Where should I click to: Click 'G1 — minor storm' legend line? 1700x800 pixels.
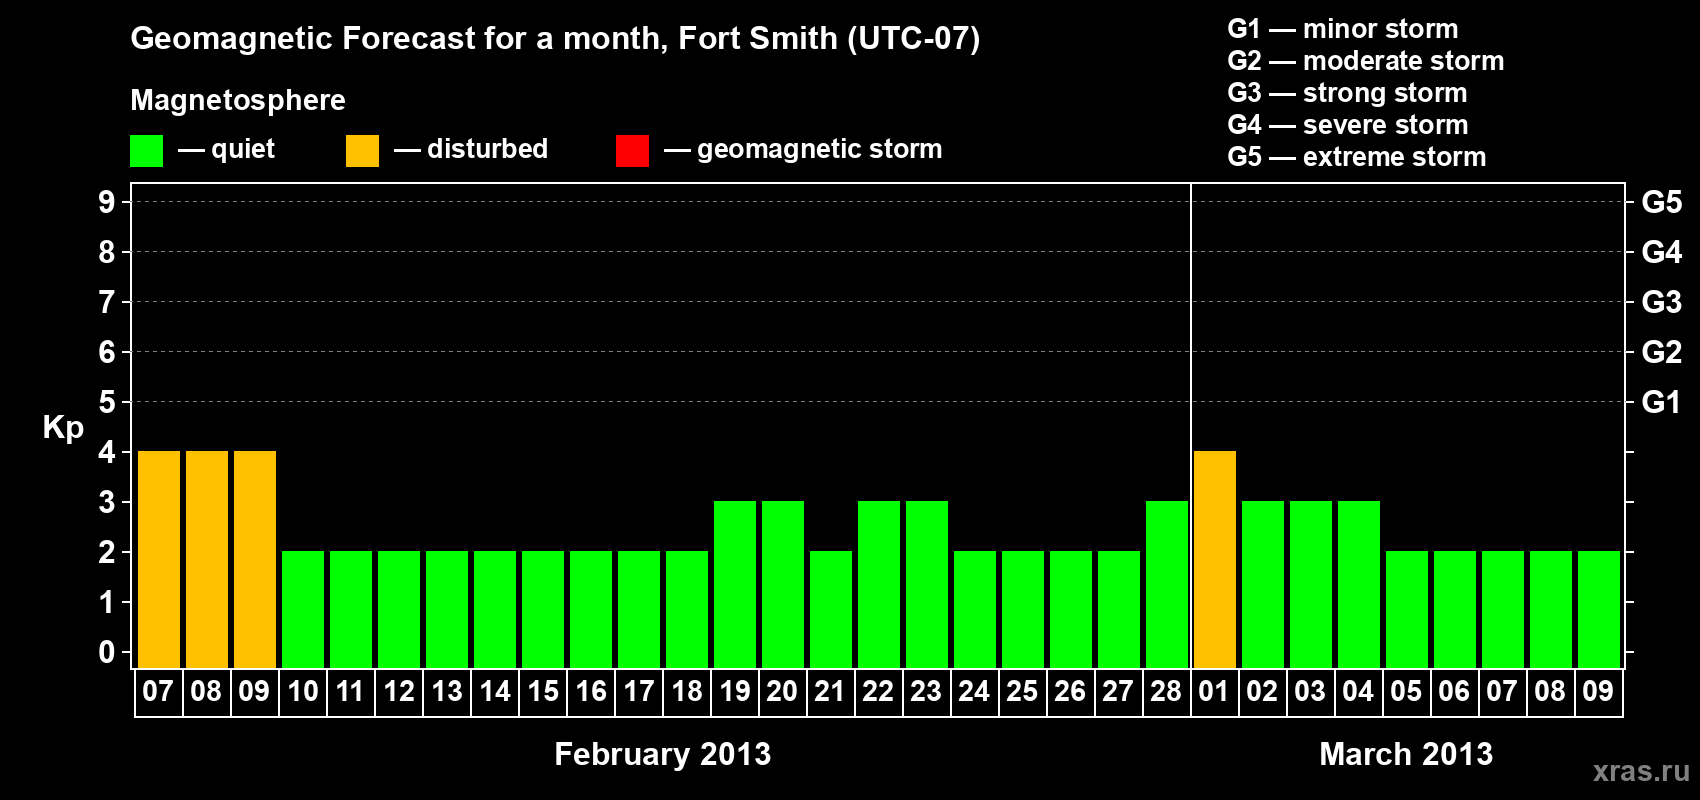[x=1342, y=29]
